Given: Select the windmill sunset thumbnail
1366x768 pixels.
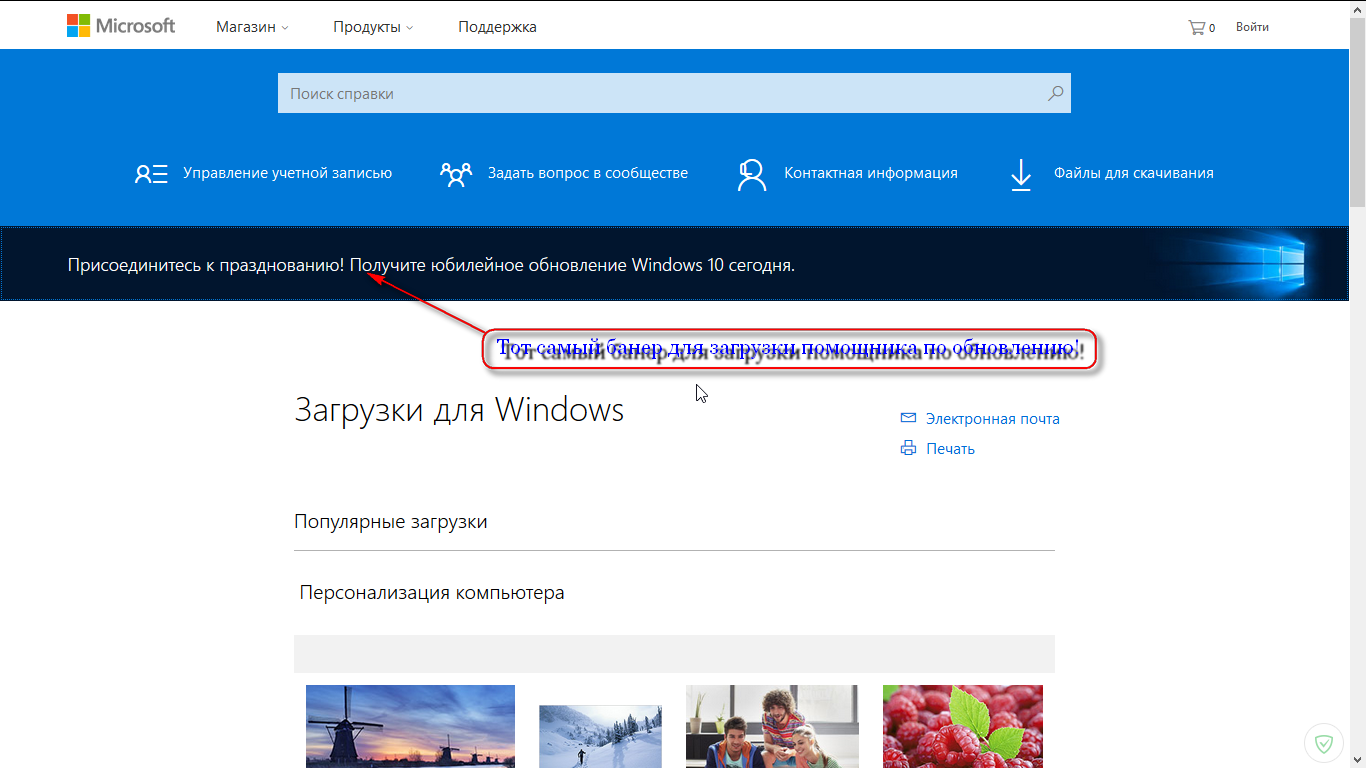Looking at the screenshot, I should pyautogui.click(x=410, y=726).
